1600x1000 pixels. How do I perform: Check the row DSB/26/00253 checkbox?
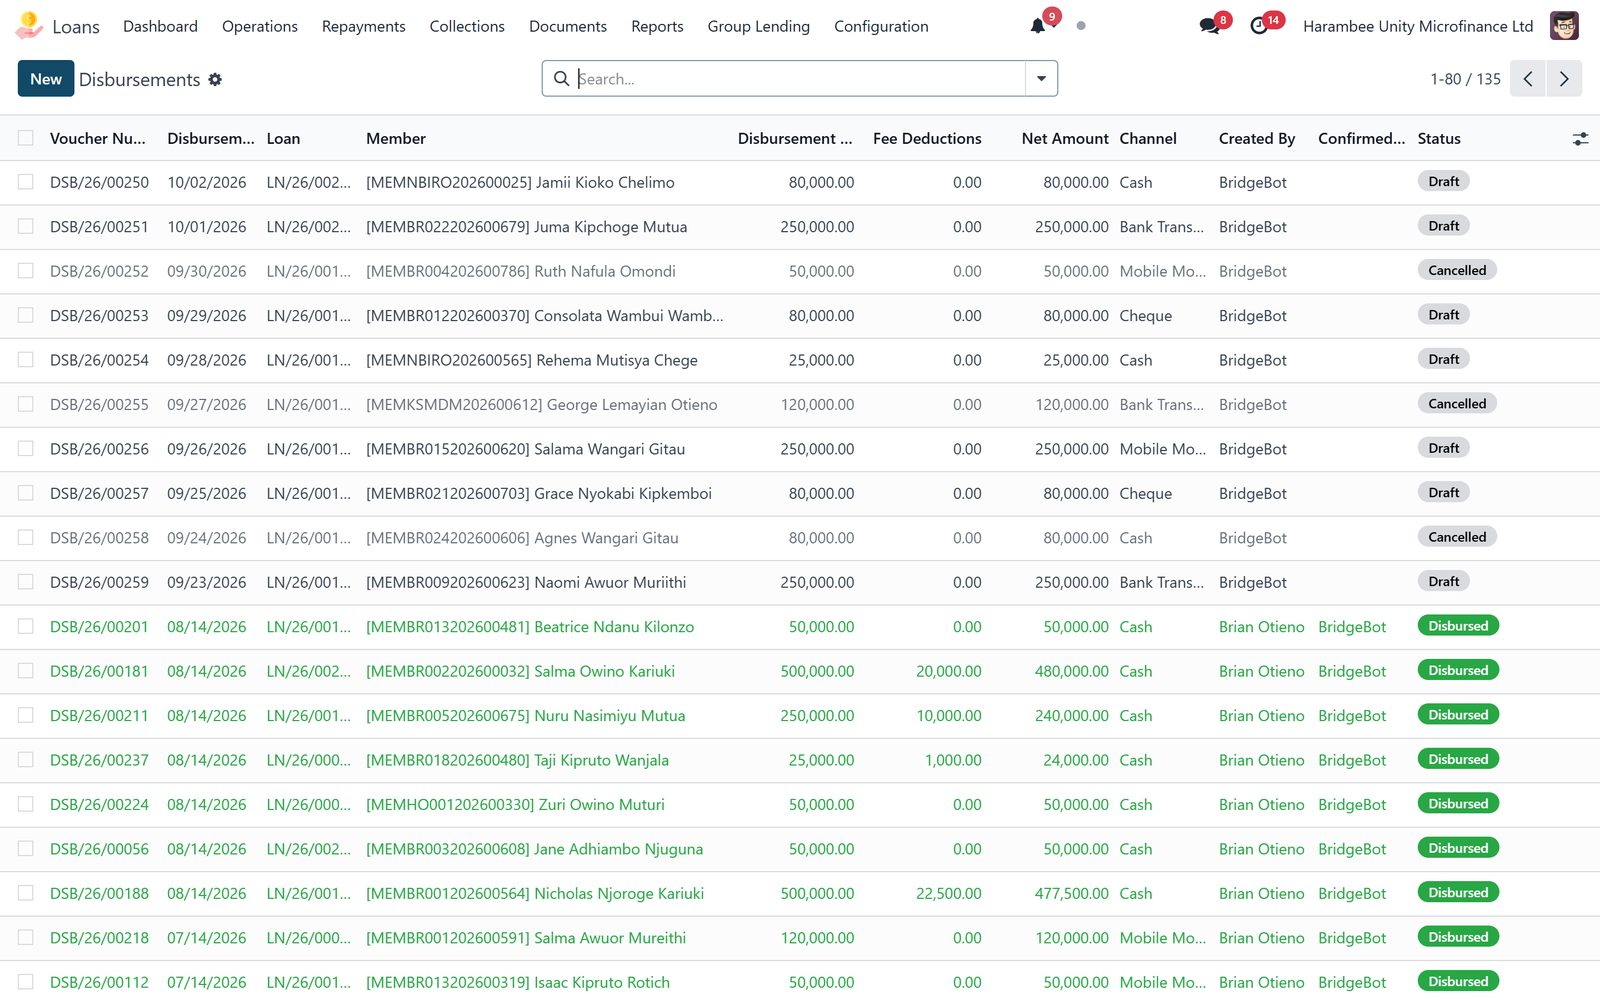(26, 315)
